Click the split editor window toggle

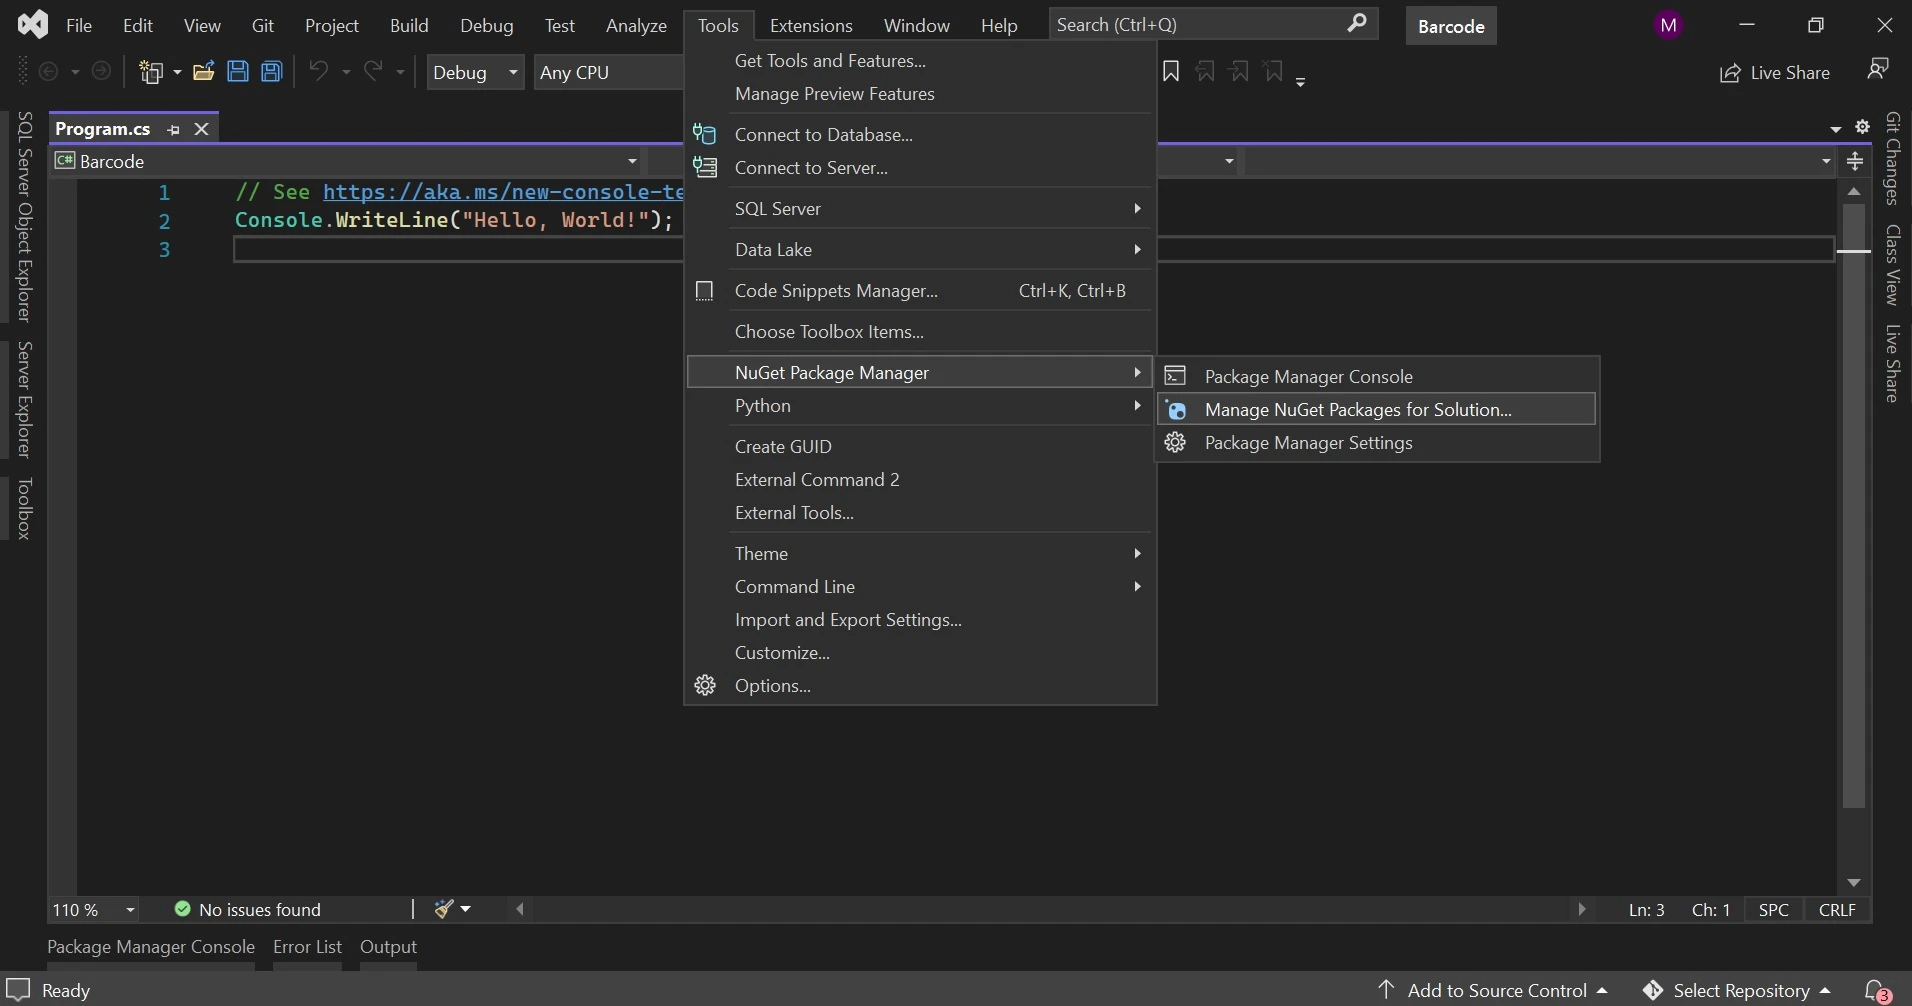tap(1855, 161)
